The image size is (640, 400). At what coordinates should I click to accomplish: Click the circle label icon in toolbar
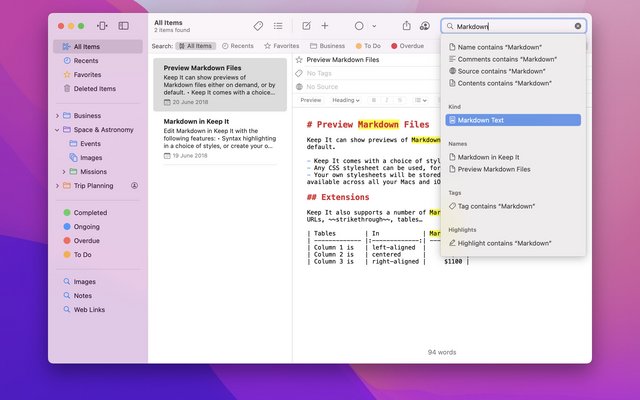(359, 26)
